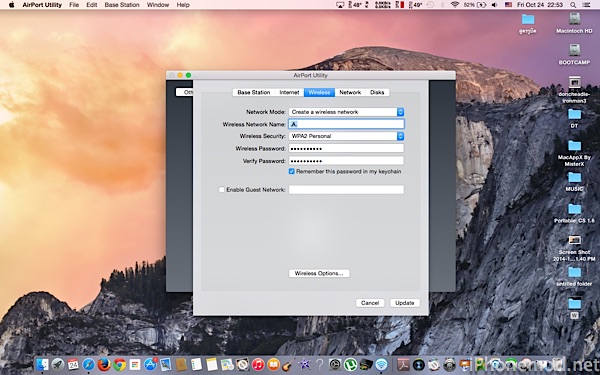Switch to the Disks tab
Image resolution: width=600 pixels, height=375 pixels.
(x=377, y=92)
